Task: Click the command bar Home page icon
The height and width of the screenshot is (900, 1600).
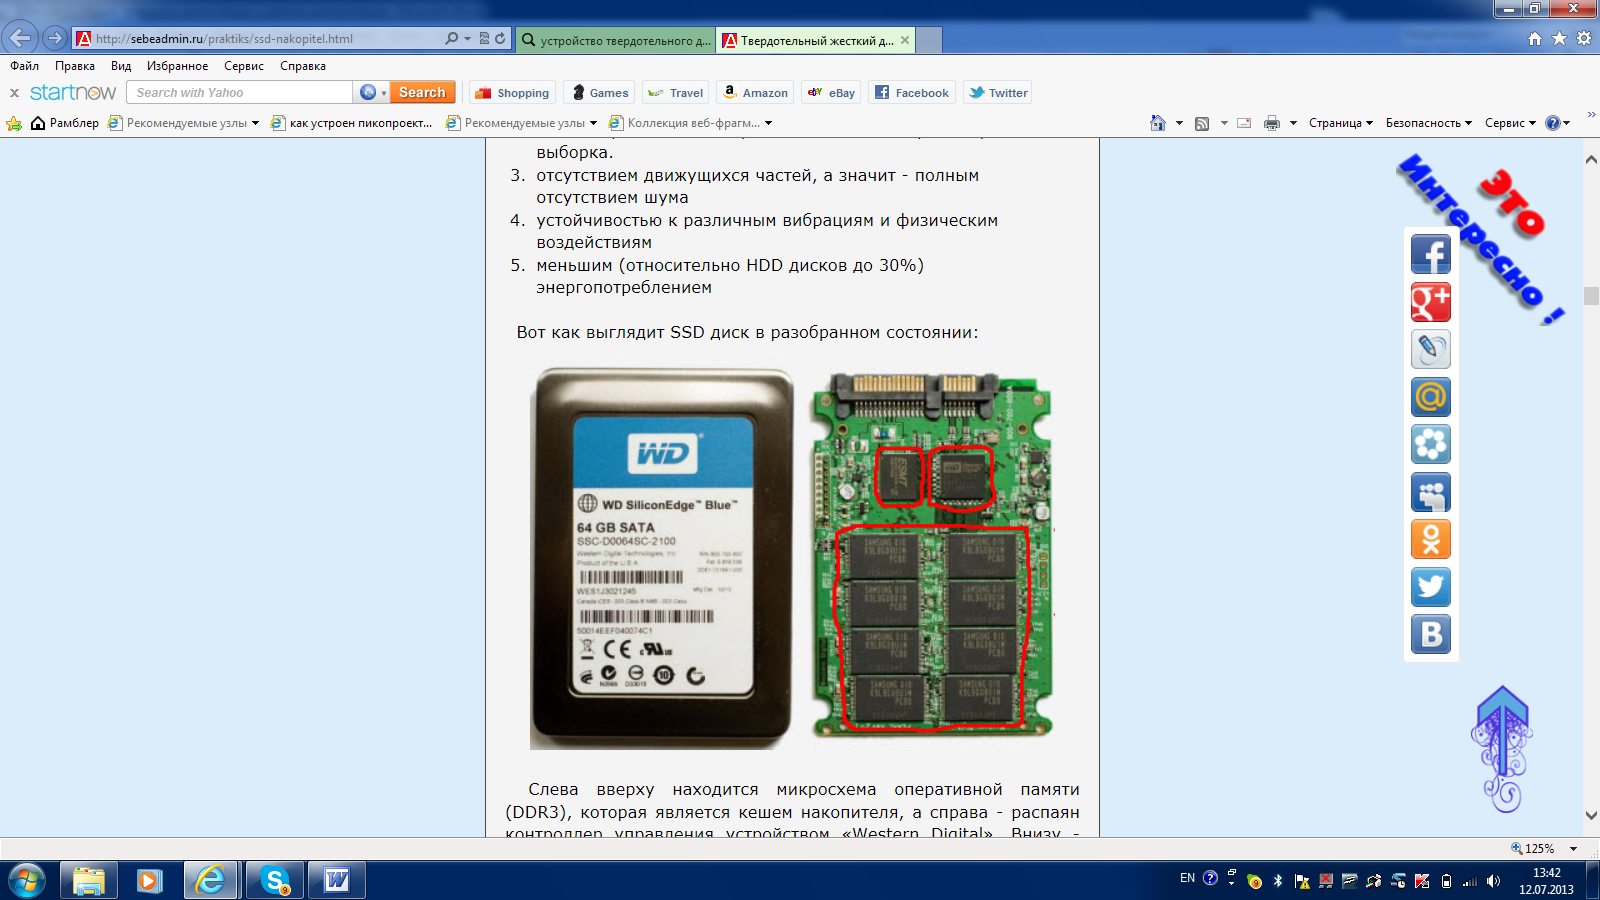Action: 1158,123
